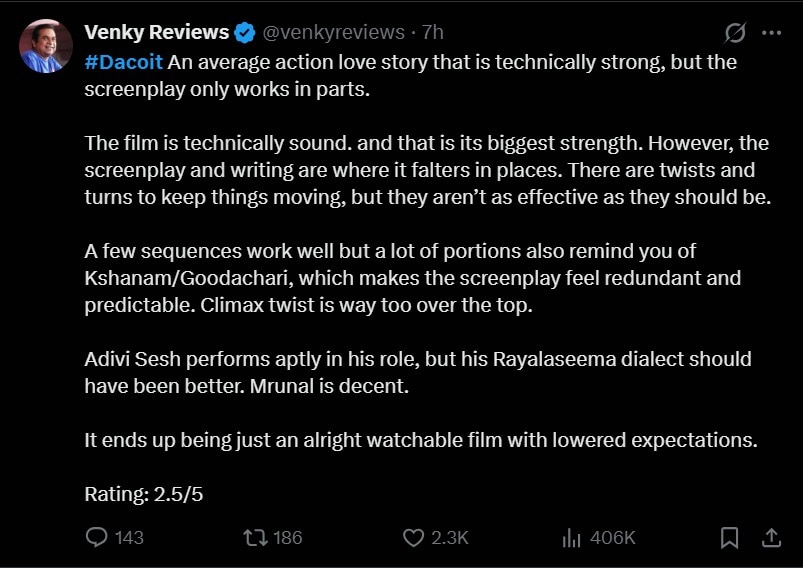Open view analytics bar chart icon
Viewport: 803px width, 568px height.
click(572, 538)
